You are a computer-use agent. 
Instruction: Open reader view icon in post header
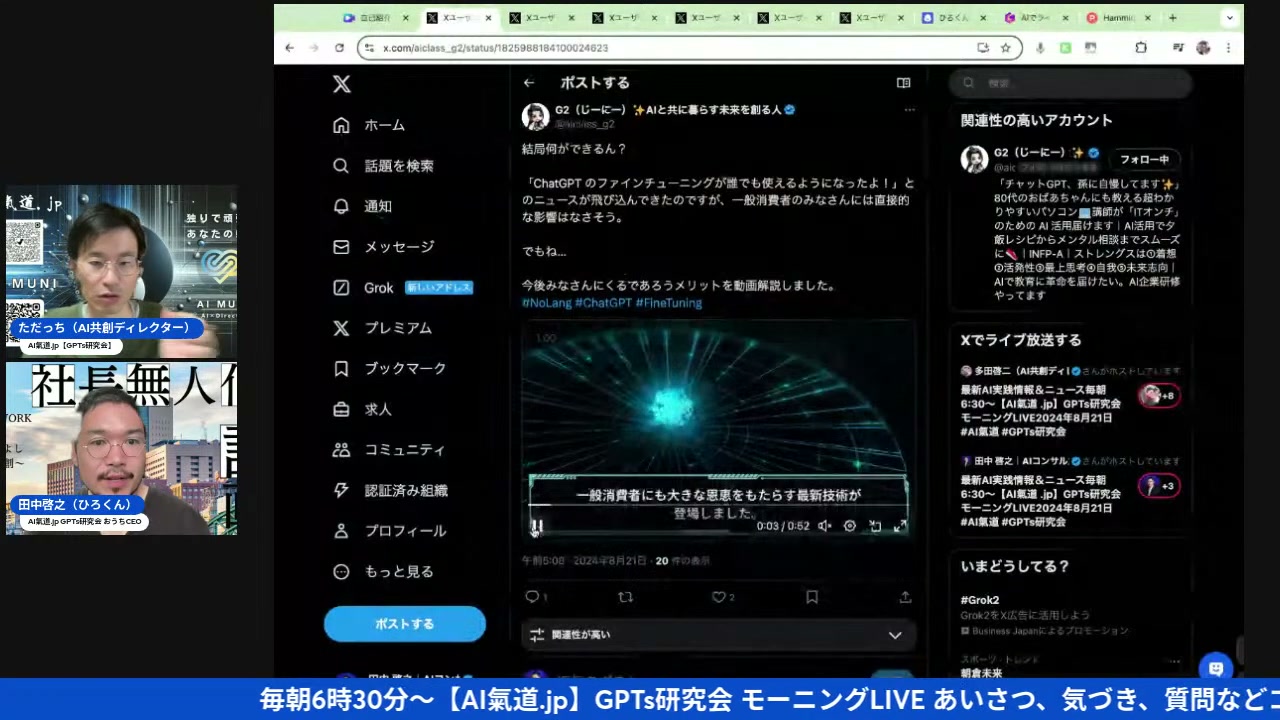click(x=904, y=83)
